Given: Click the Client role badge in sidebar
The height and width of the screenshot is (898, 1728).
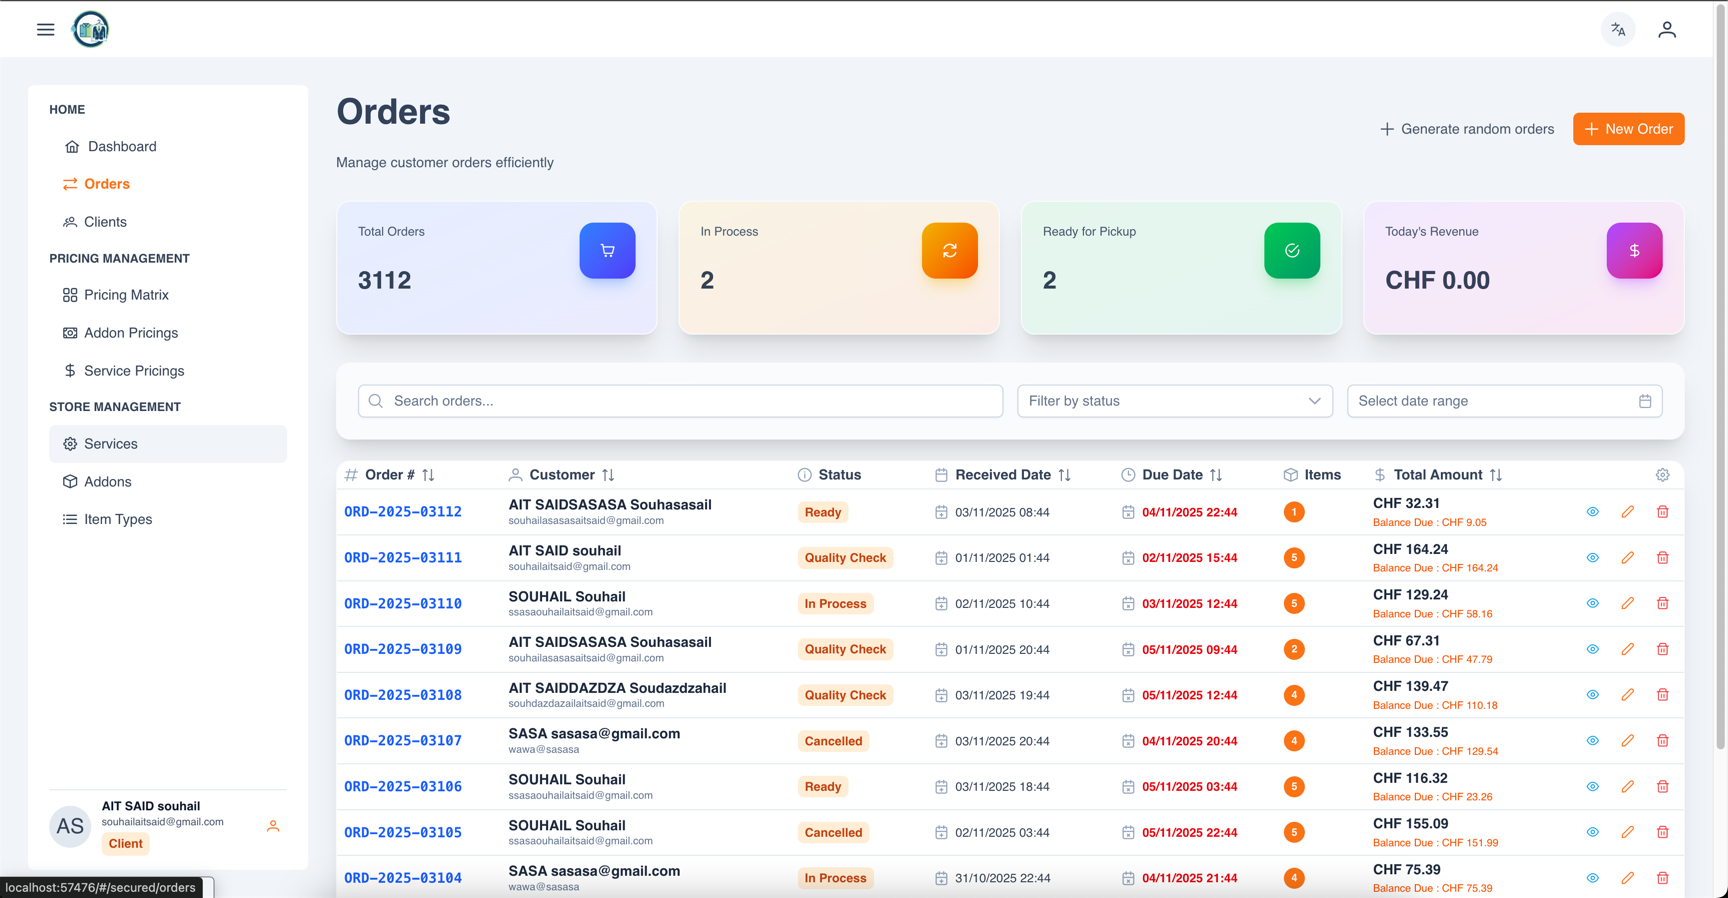Looking at the screenshot, I should point(125,844).
